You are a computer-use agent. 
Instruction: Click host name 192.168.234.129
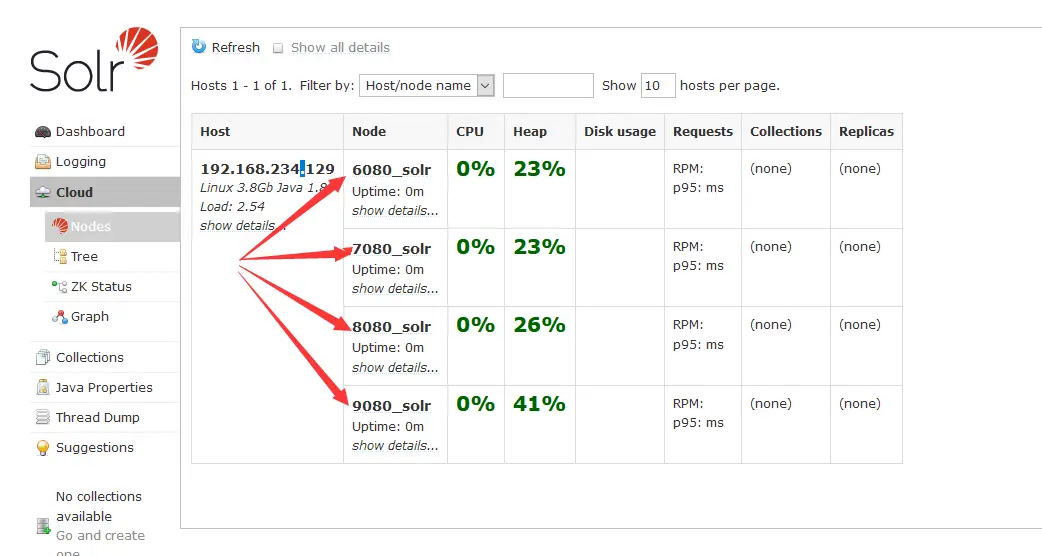coord(267,169)
